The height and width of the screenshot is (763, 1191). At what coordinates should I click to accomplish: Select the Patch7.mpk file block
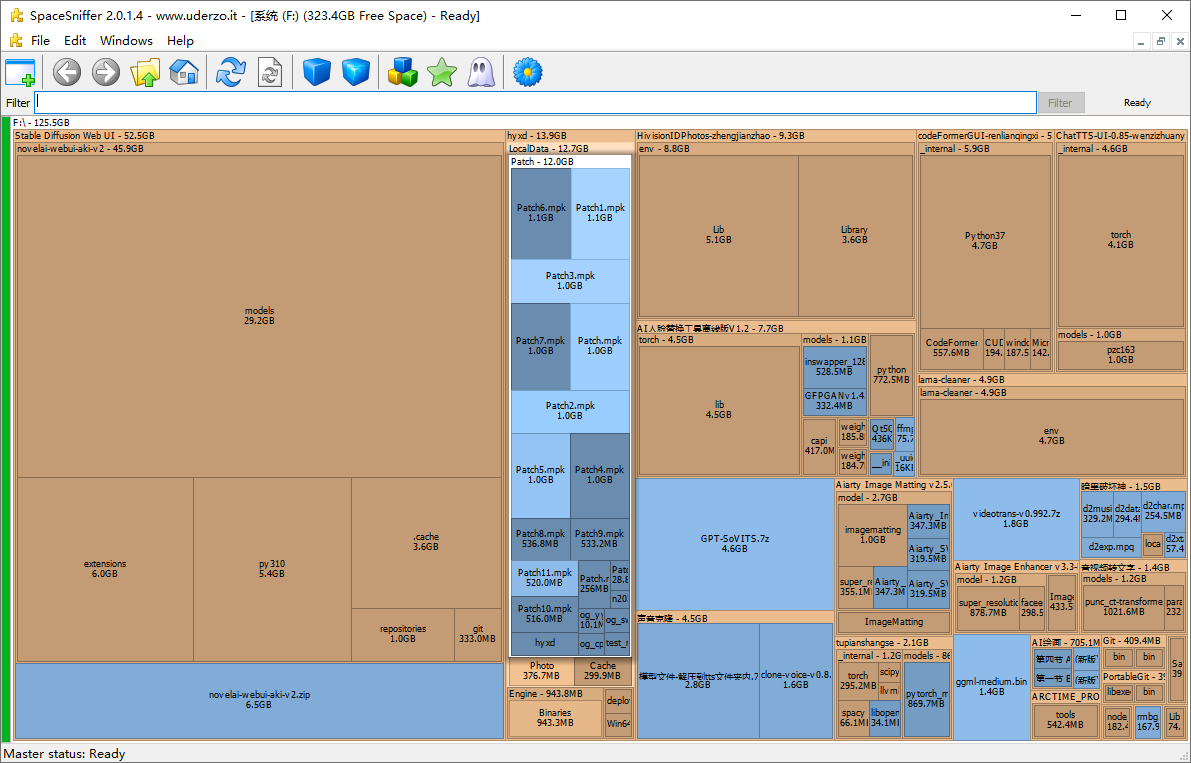click(x=541, y=346)
